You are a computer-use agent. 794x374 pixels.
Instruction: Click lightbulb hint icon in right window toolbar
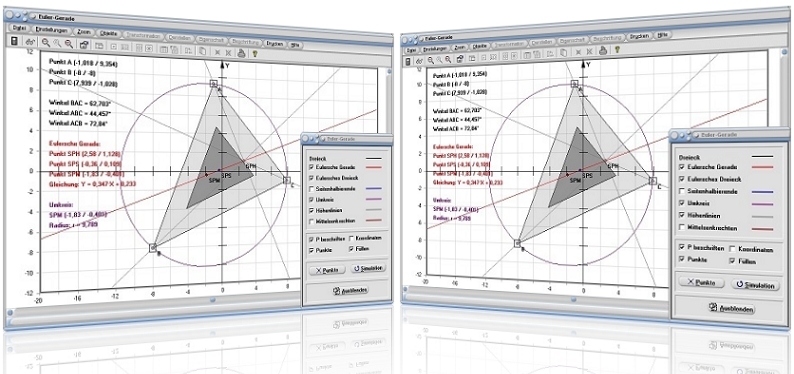click(x=617, y=49)
